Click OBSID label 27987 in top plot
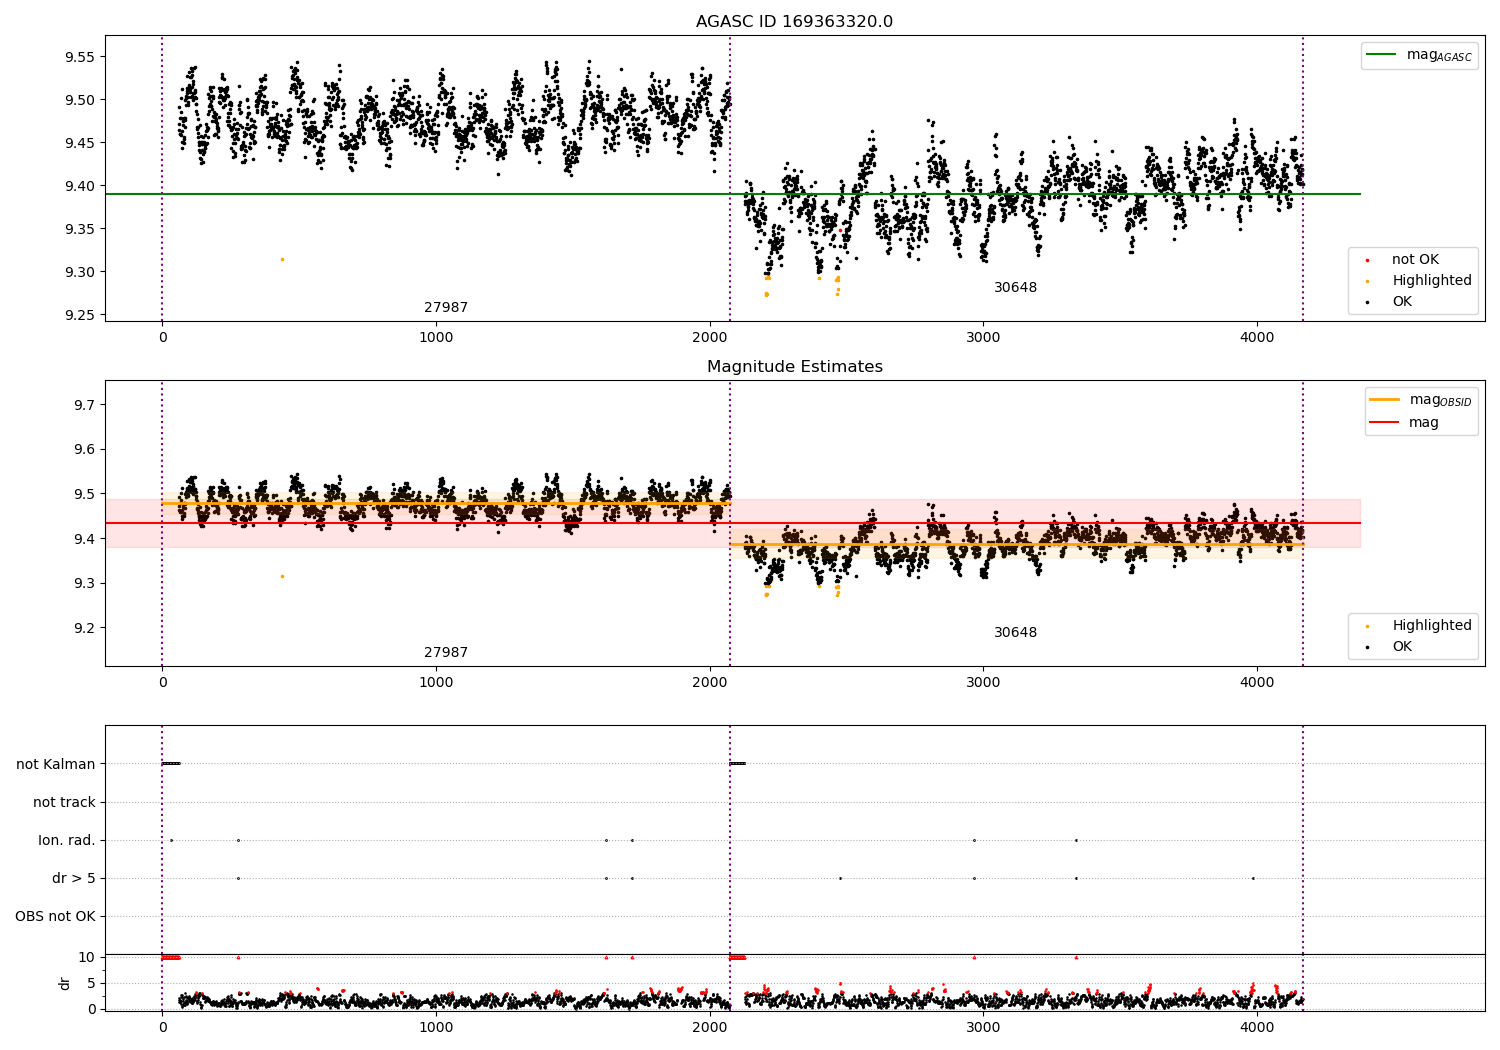Image resolution: width=1500 pixels, height=1050 pixels. [446, 308]
